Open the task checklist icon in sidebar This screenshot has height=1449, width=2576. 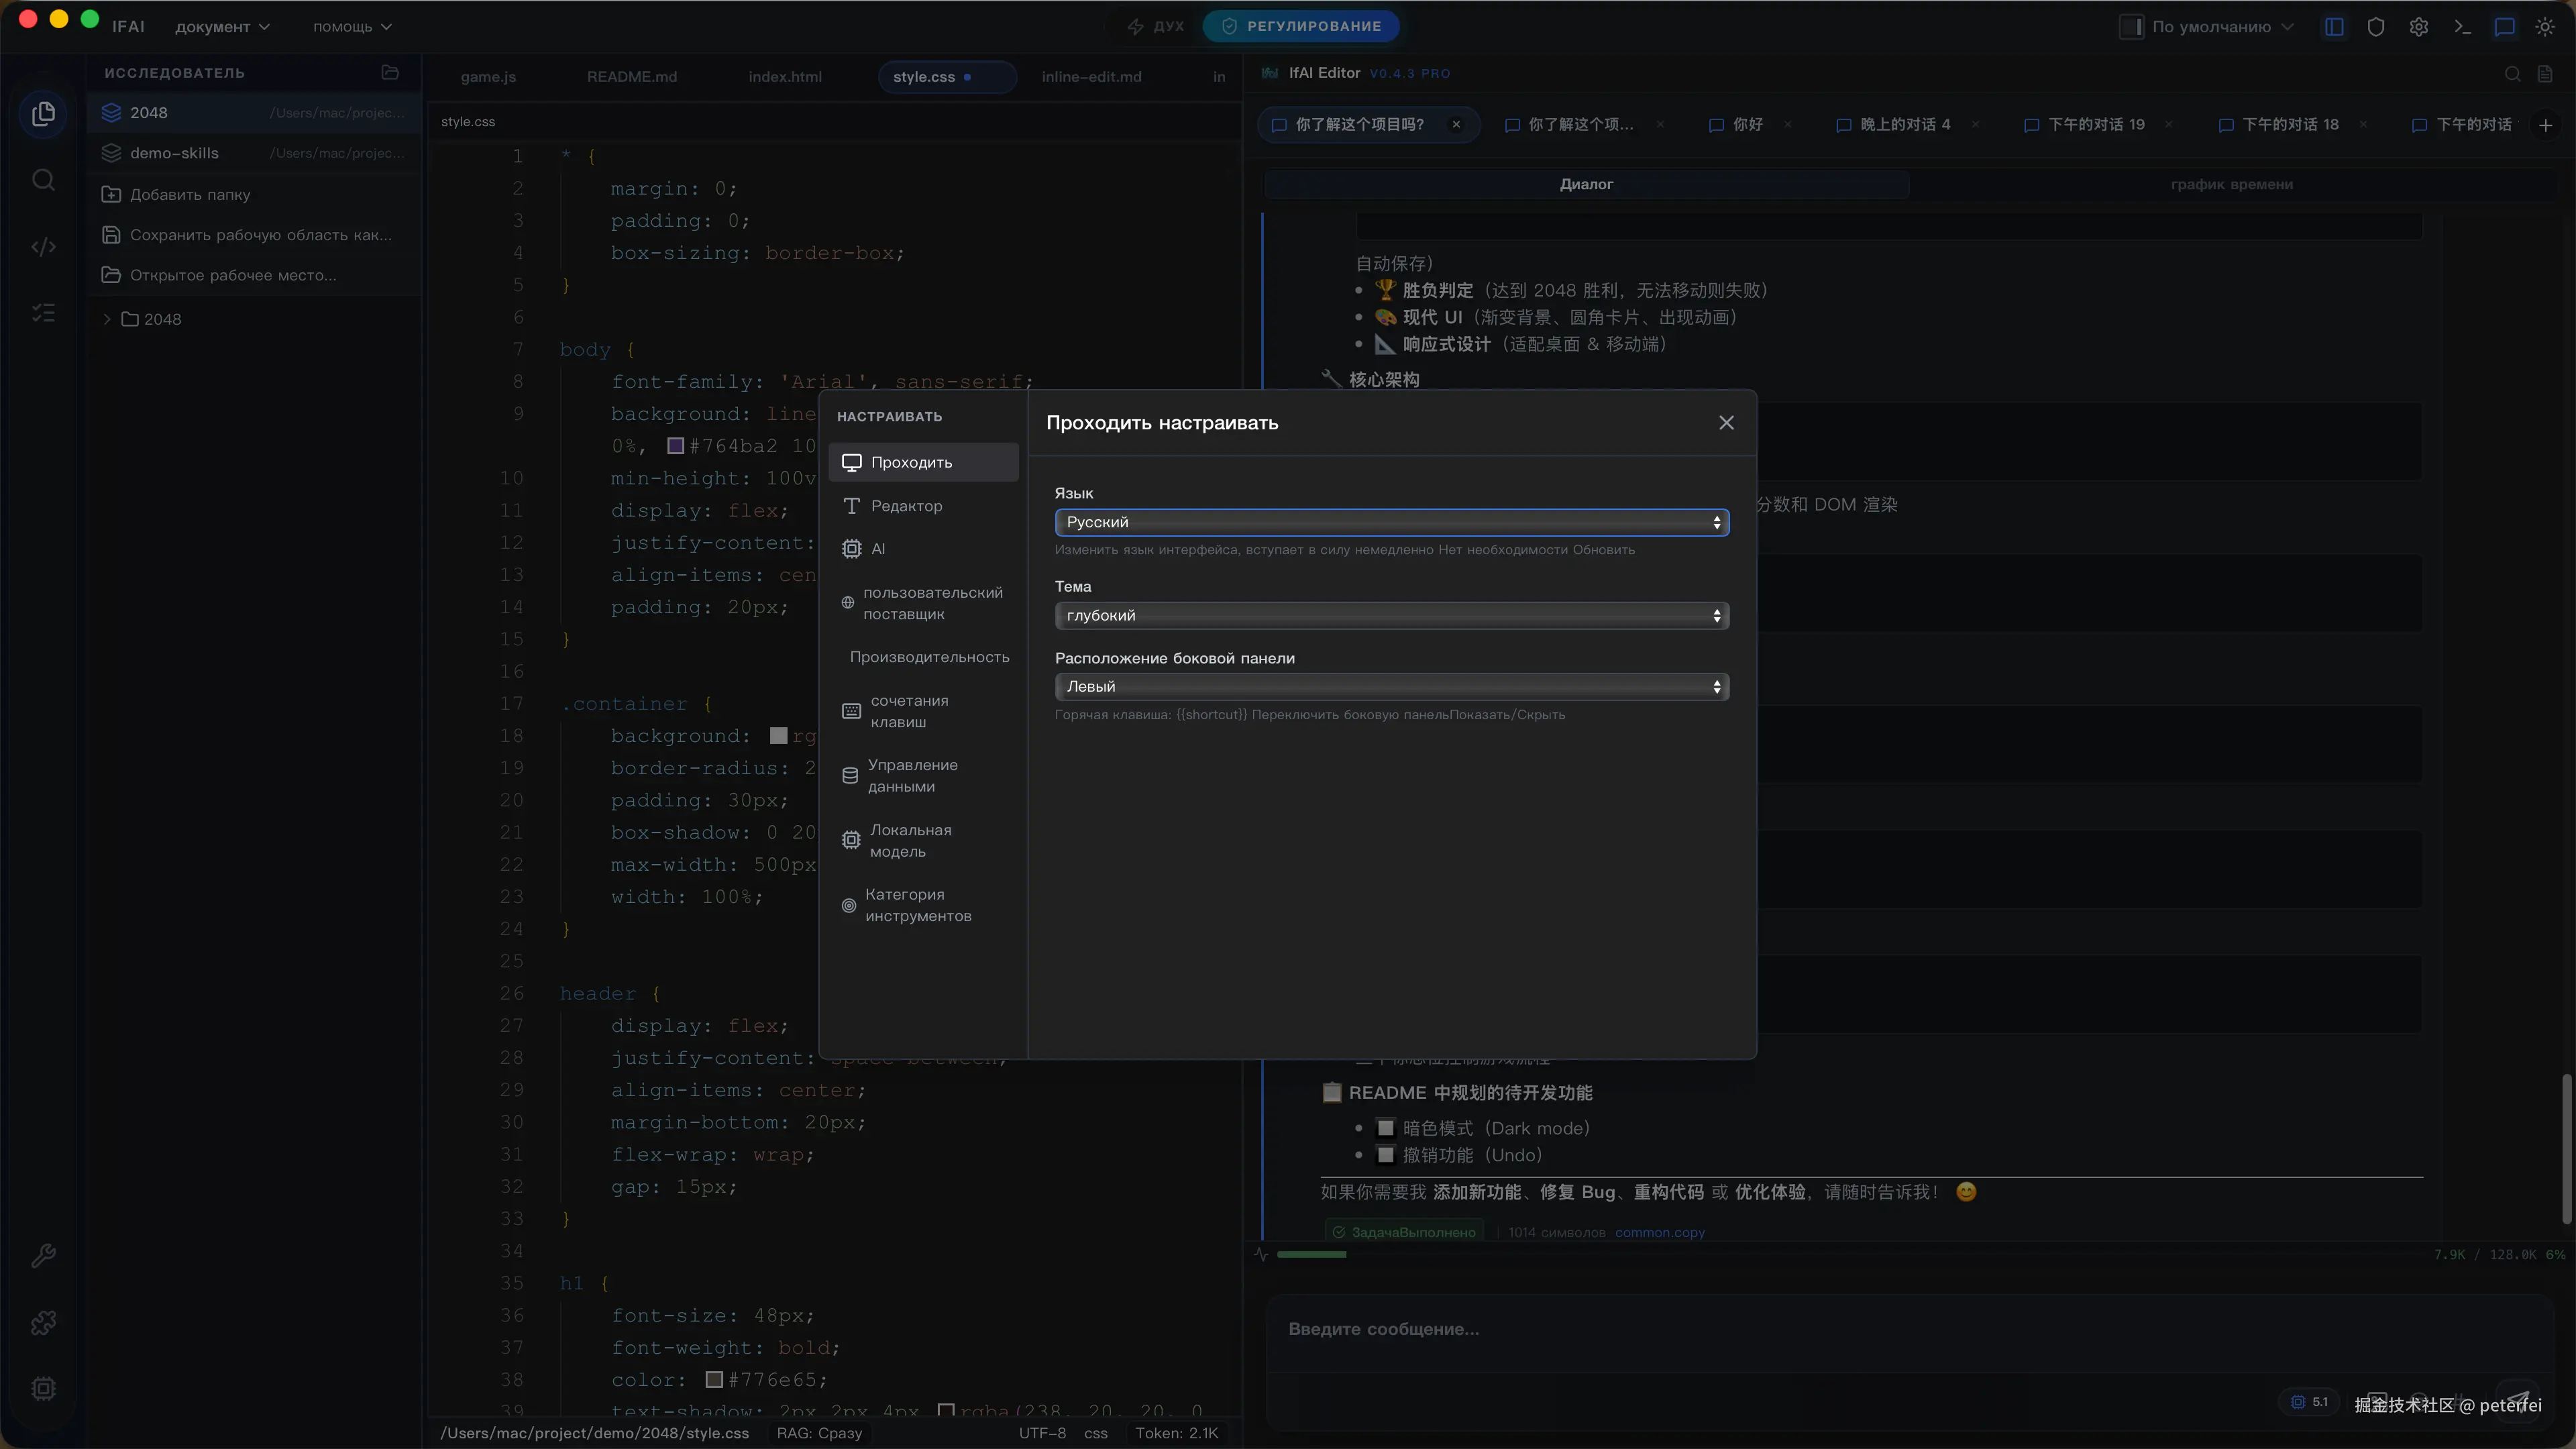[43, 313]
